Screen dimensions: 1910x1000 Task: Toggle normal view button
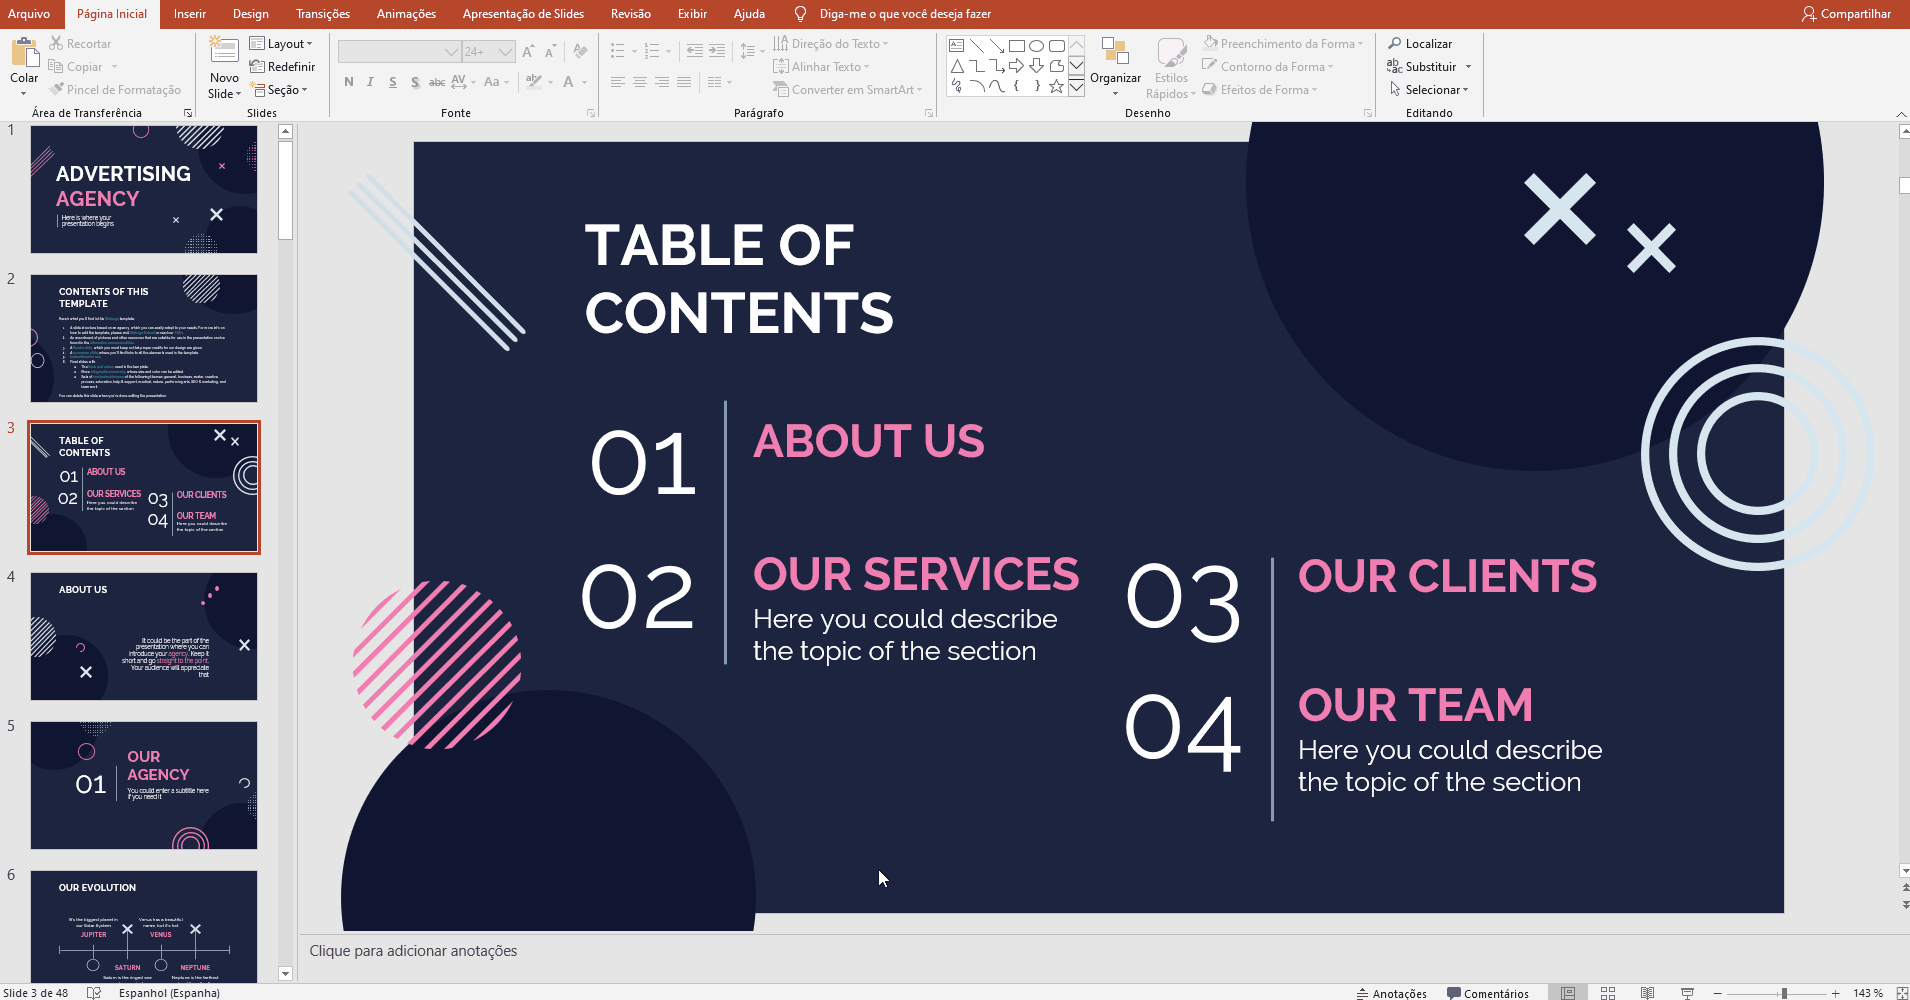point(1568,993)
